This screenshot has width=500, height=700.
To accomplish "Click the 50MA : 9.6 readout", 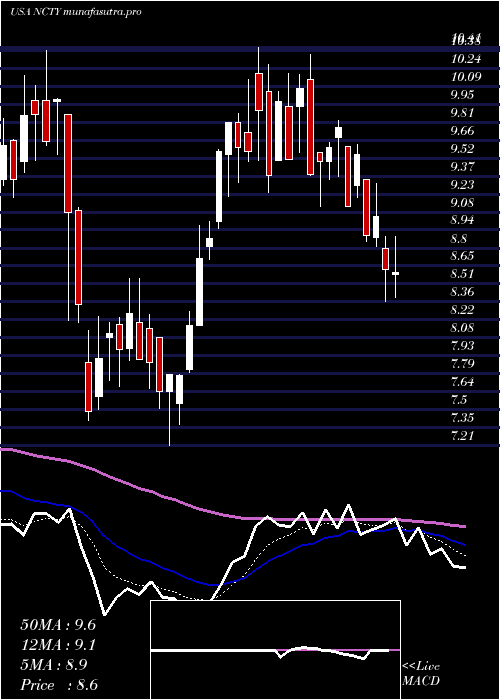I will pos(58,625).
